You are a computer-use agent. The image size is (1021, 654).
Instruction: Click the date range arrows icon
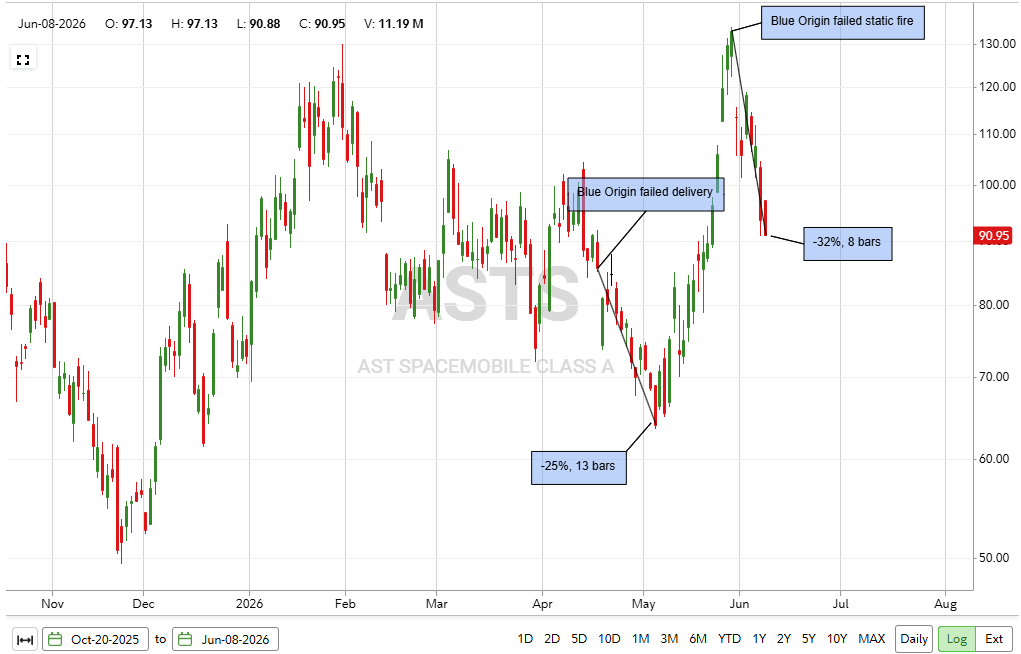(25, 639)
